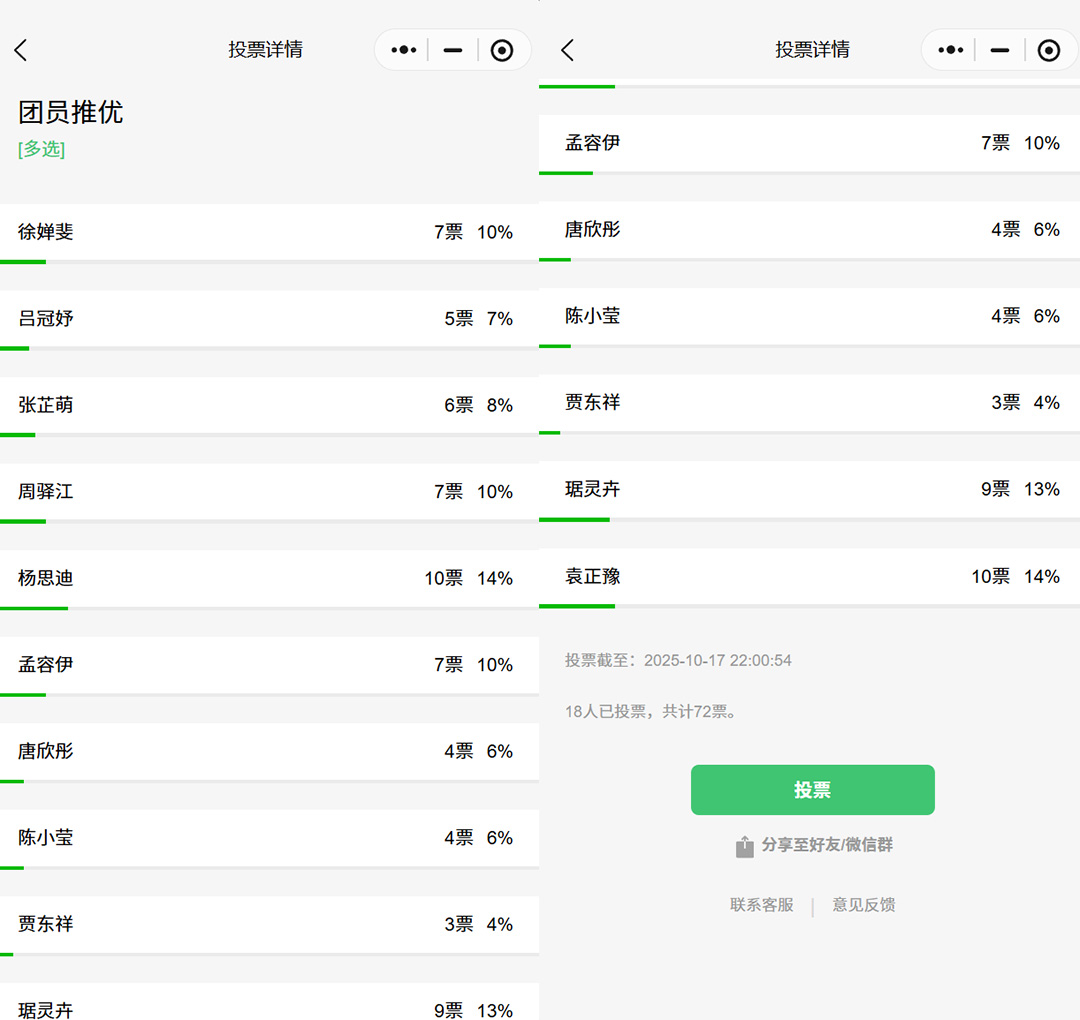Click the share icon beside 分享至好友/微信群
This screenshot has height=1020, width=1080.
[744, 847]
